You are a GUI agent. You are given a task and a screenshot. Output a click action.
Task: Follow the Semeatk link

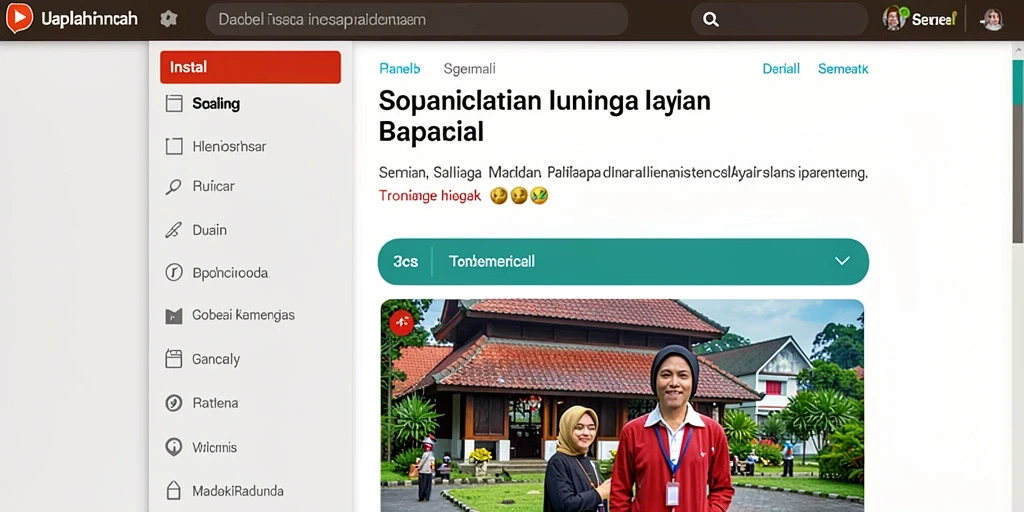point(843,69)
